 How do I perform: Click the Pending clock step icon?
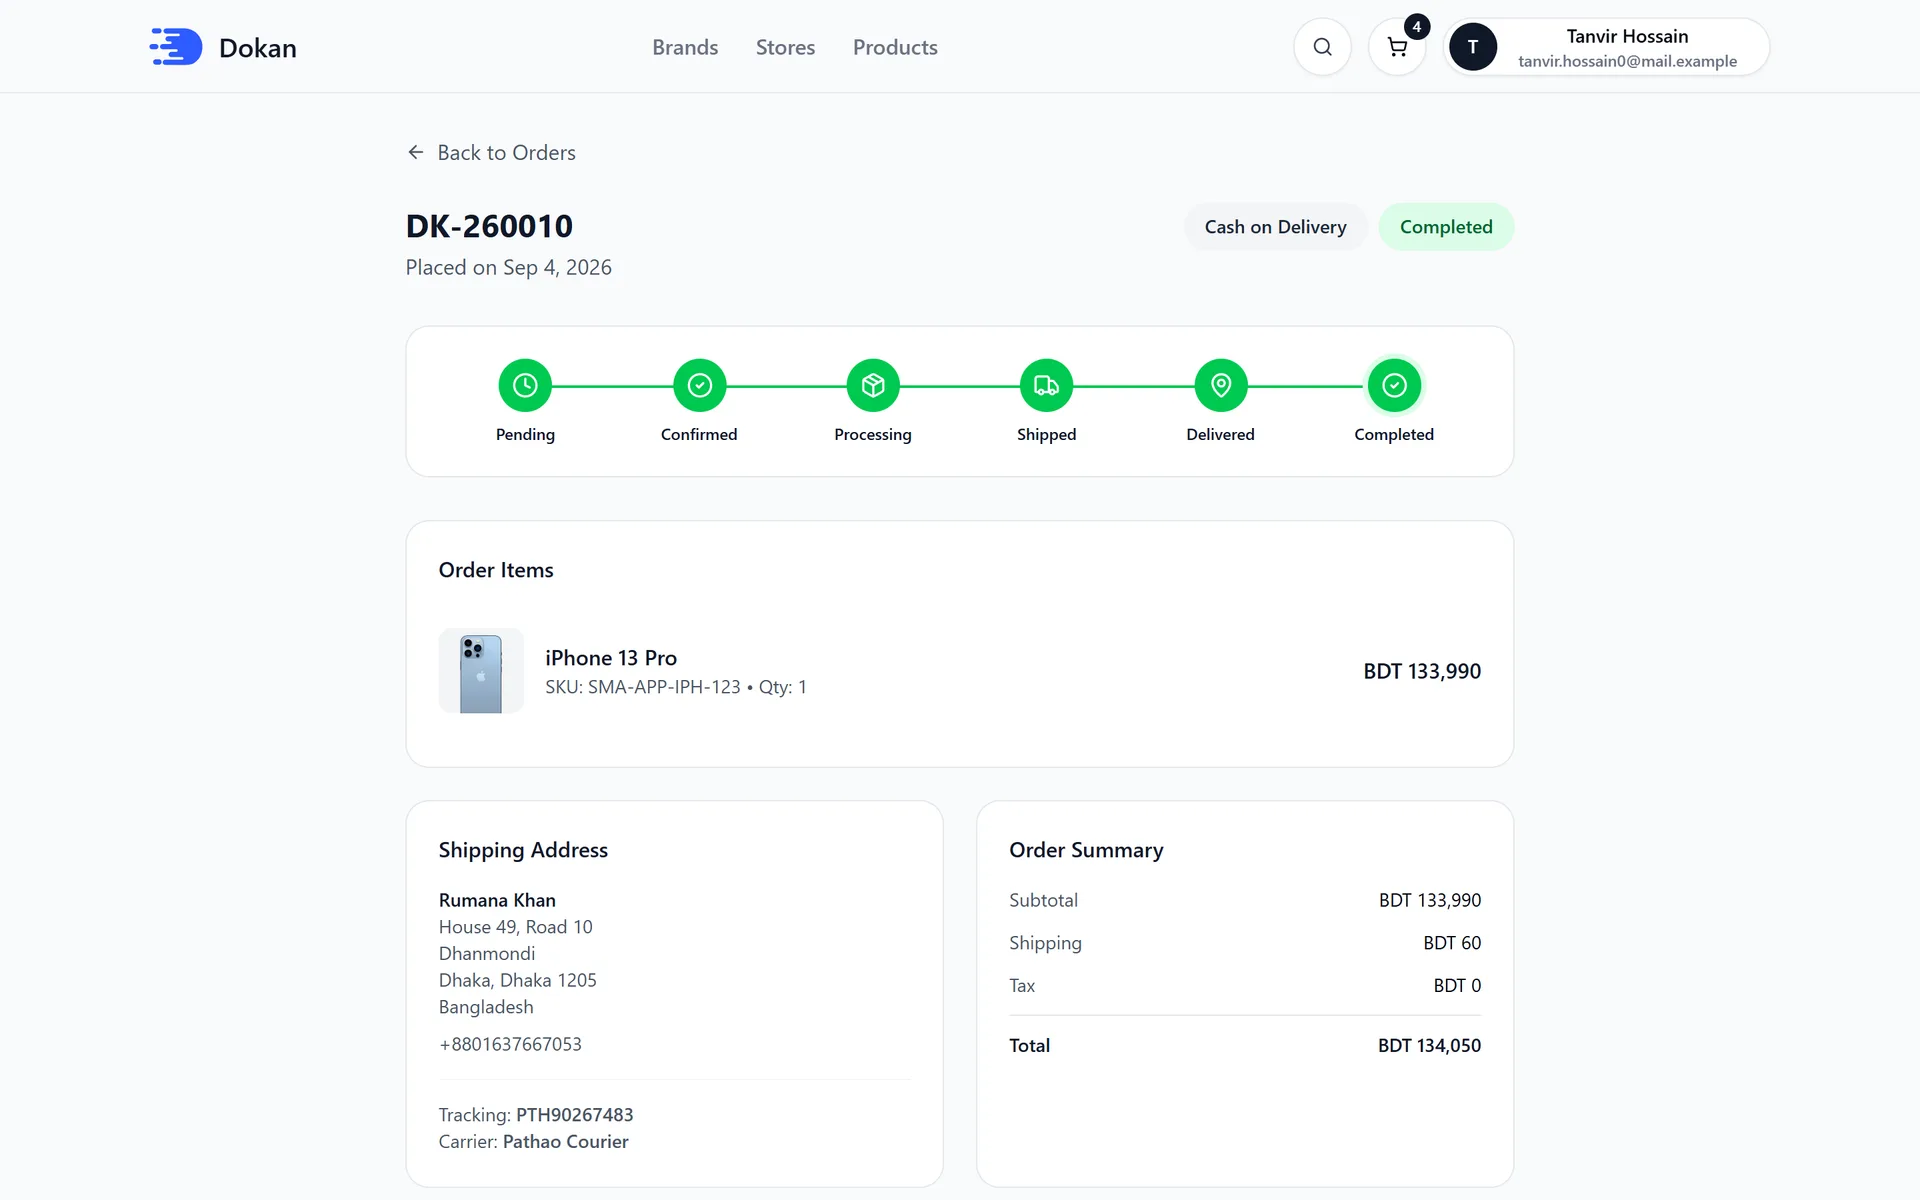[x=525, y=385]
